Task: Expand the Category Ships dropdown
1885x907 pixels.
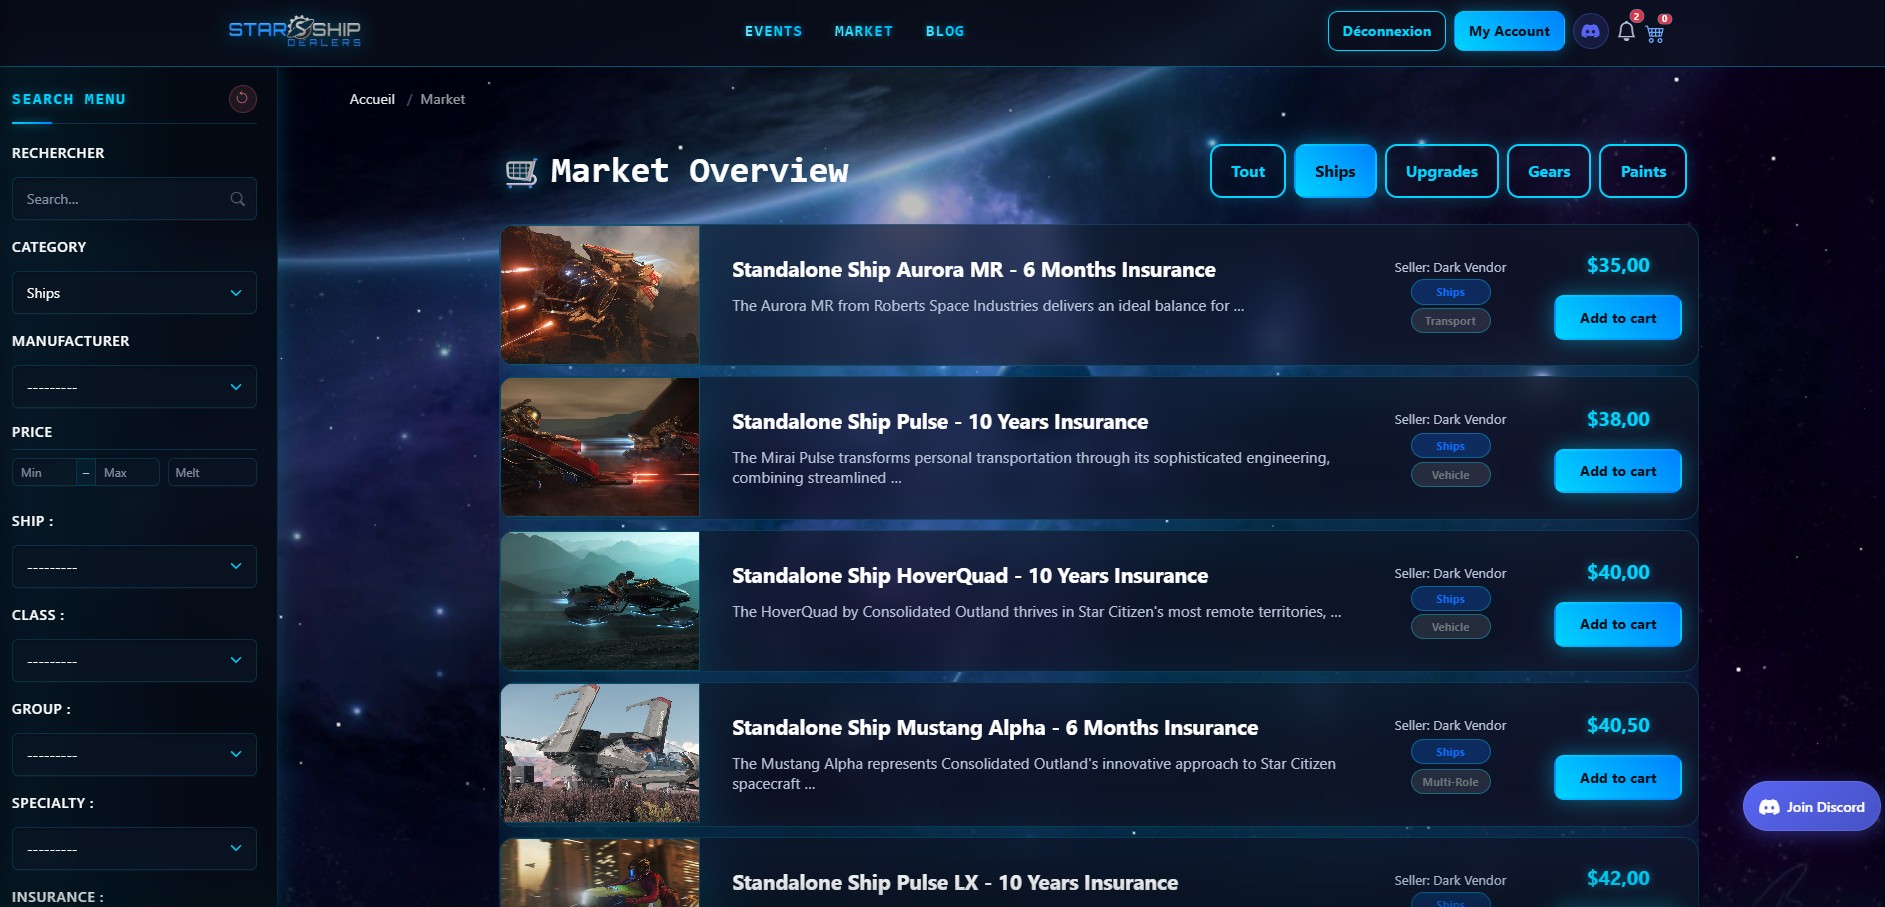Action: pos(134,293)
